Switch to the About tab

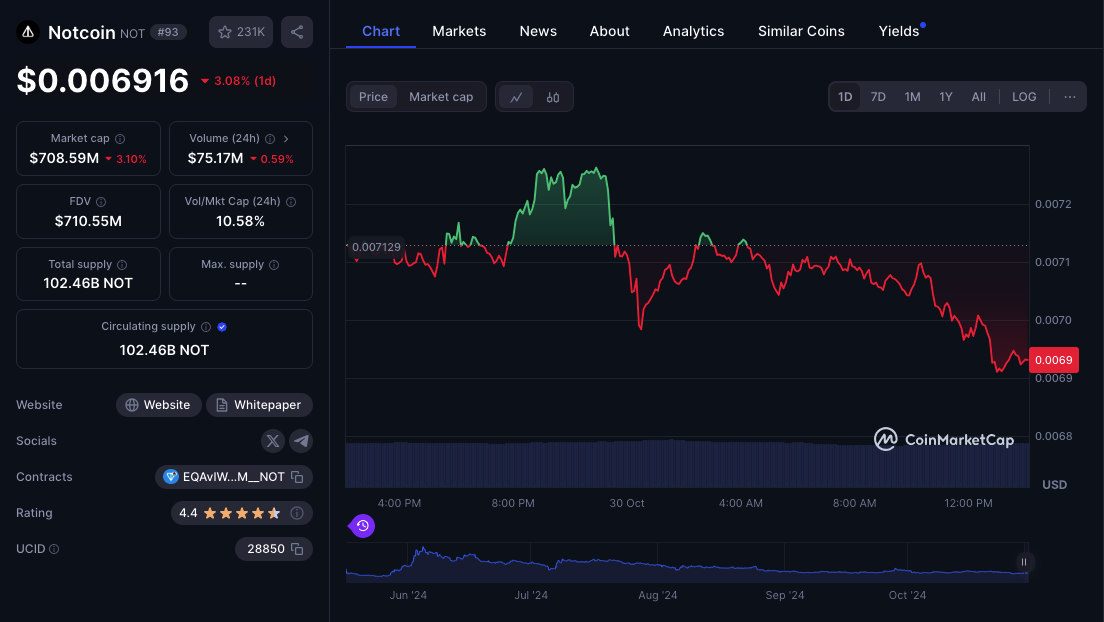coord(609,31)
